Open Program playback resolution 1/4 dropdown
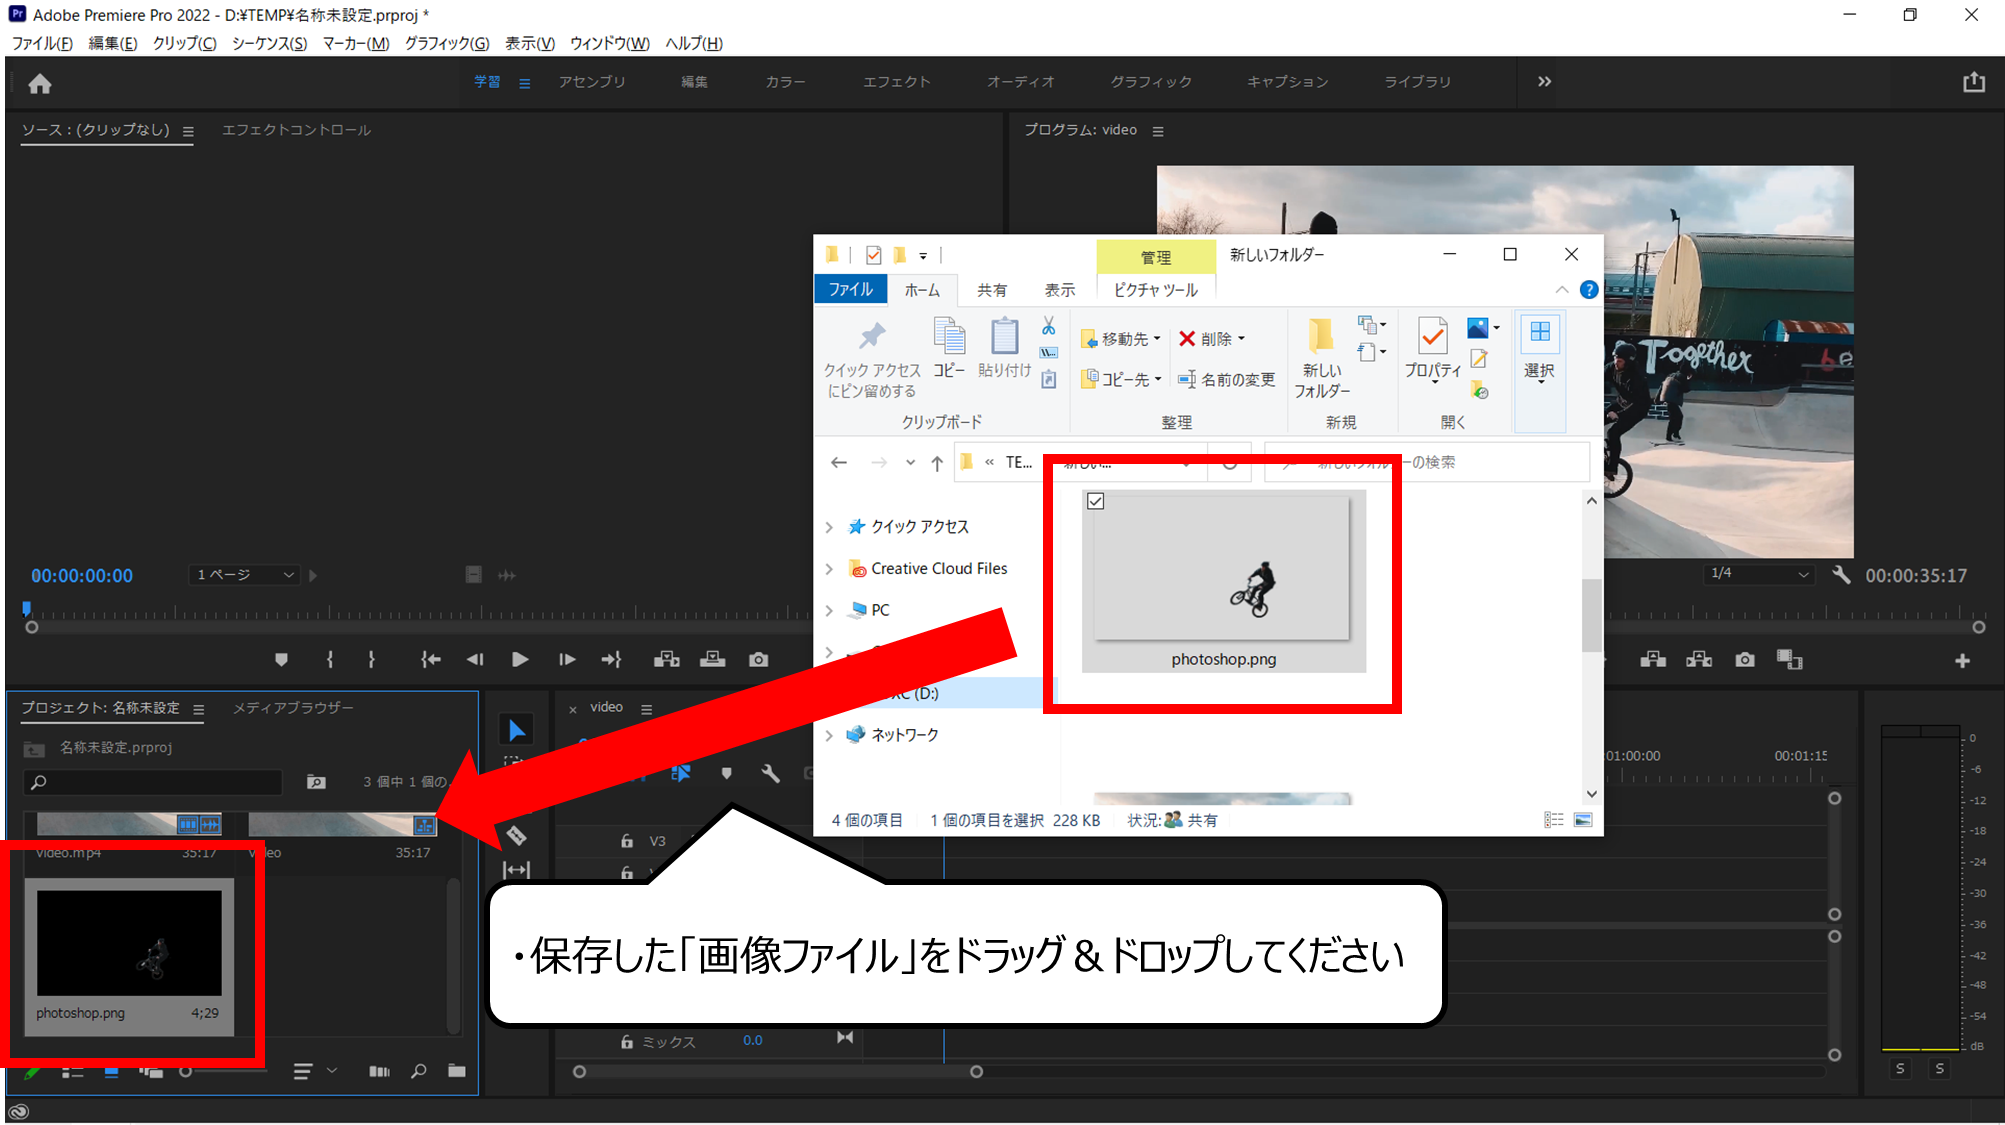The image size is (2005, 1125). (1760, 574)
